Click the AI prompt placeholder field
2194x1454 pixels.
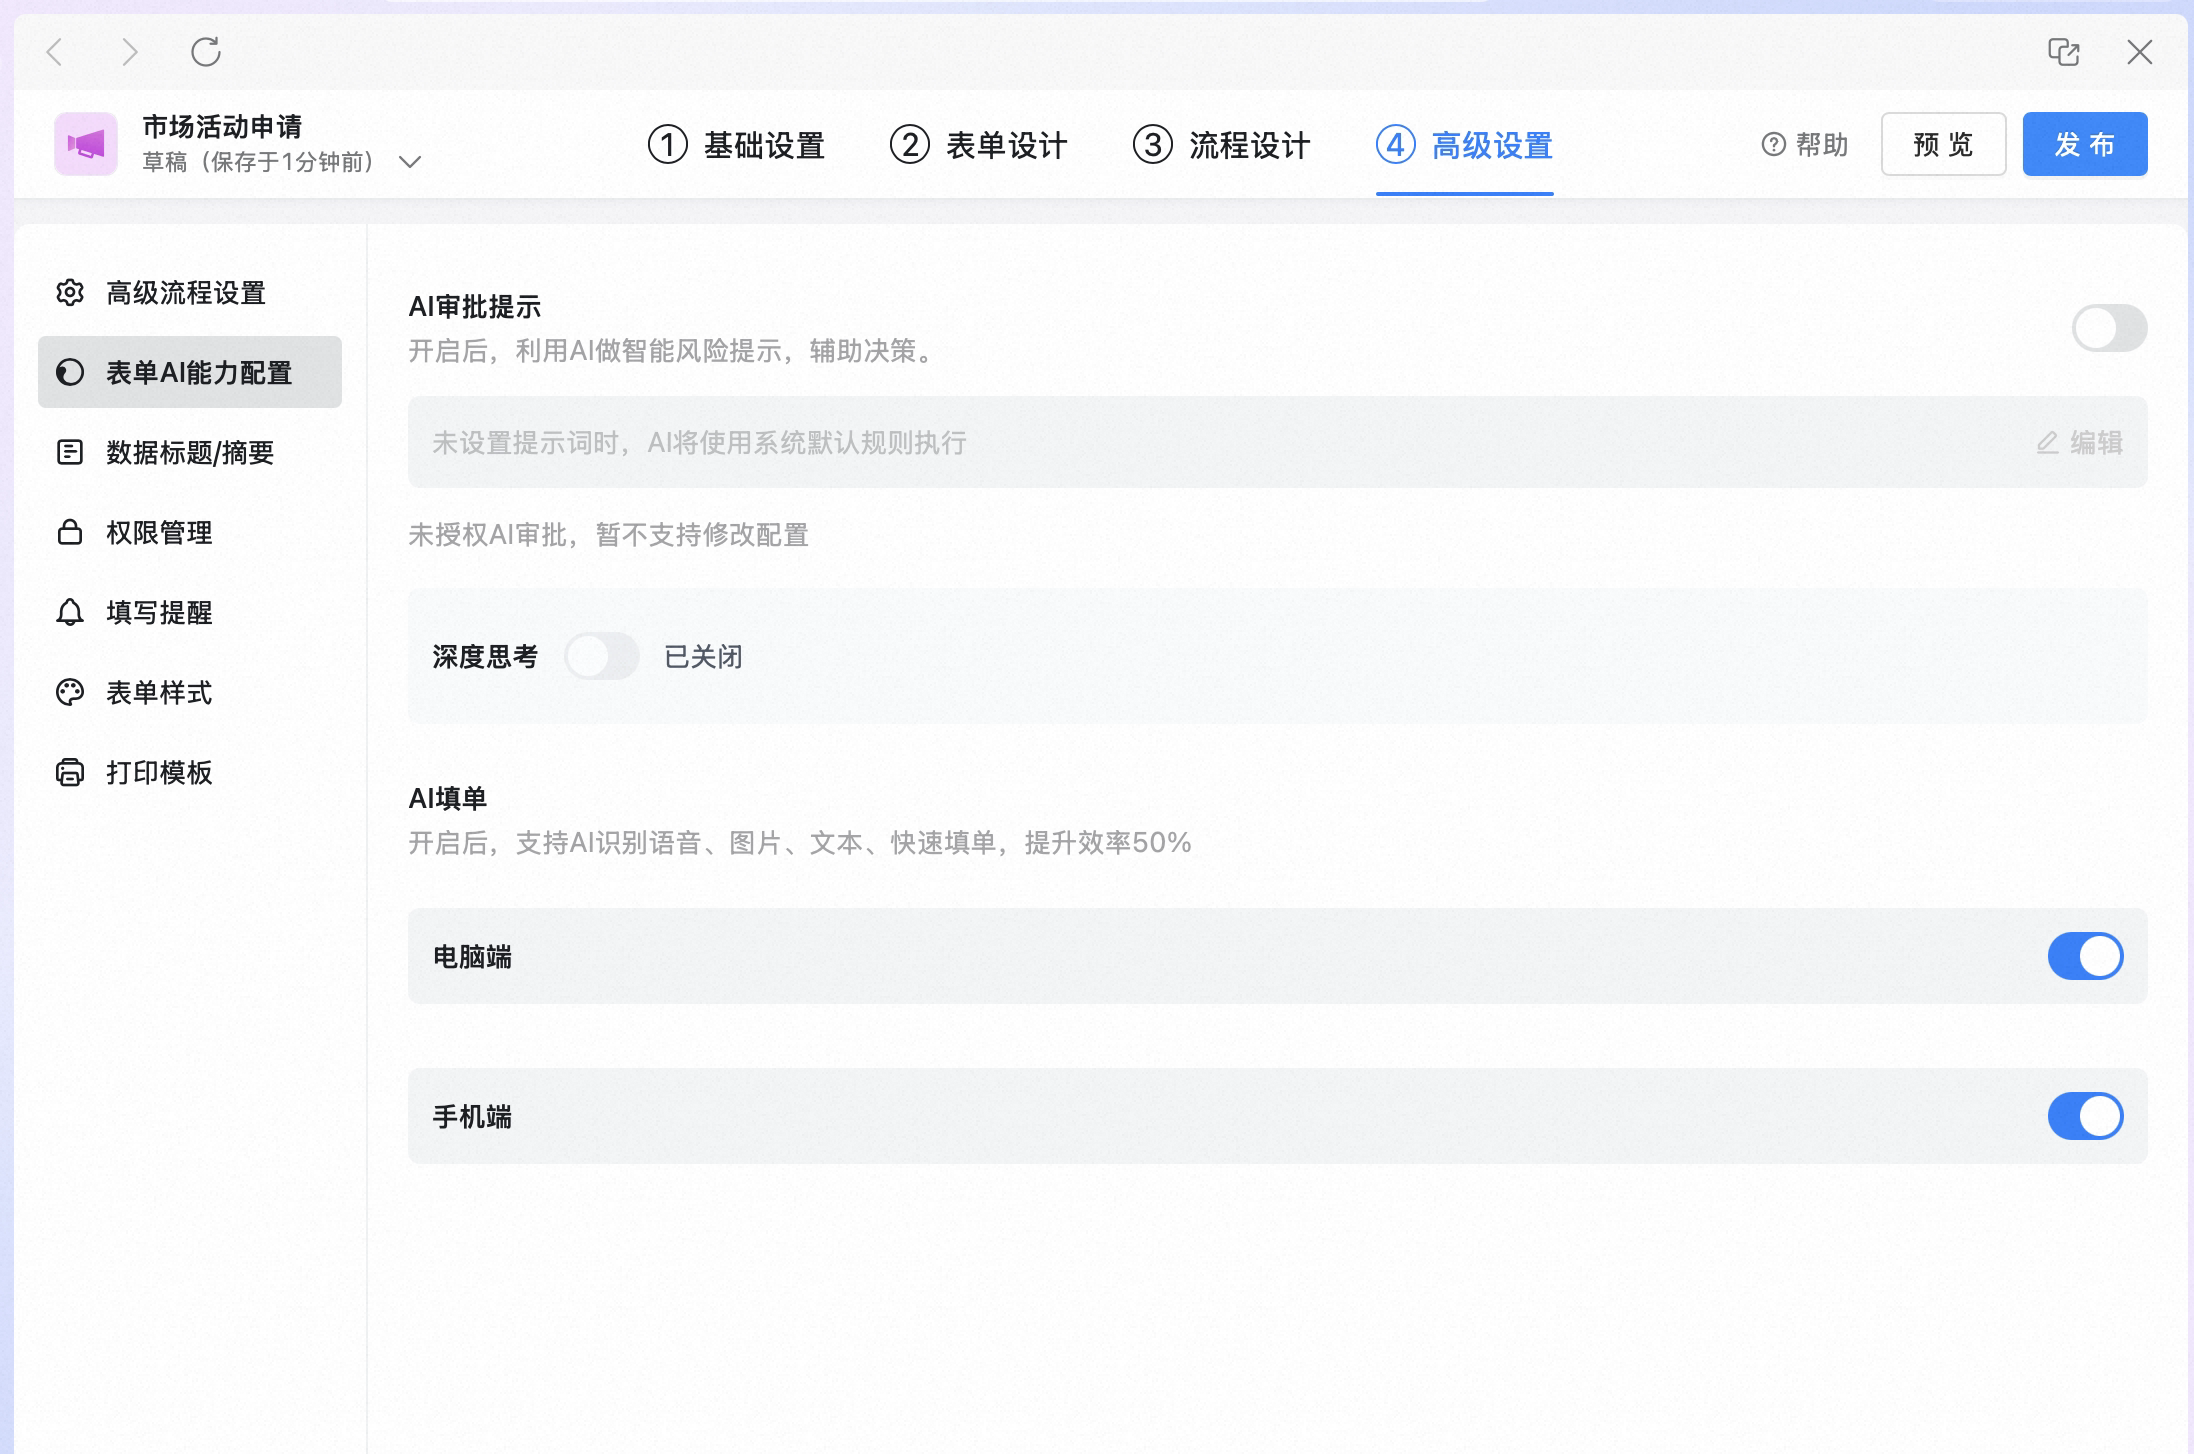[1278, 443]
